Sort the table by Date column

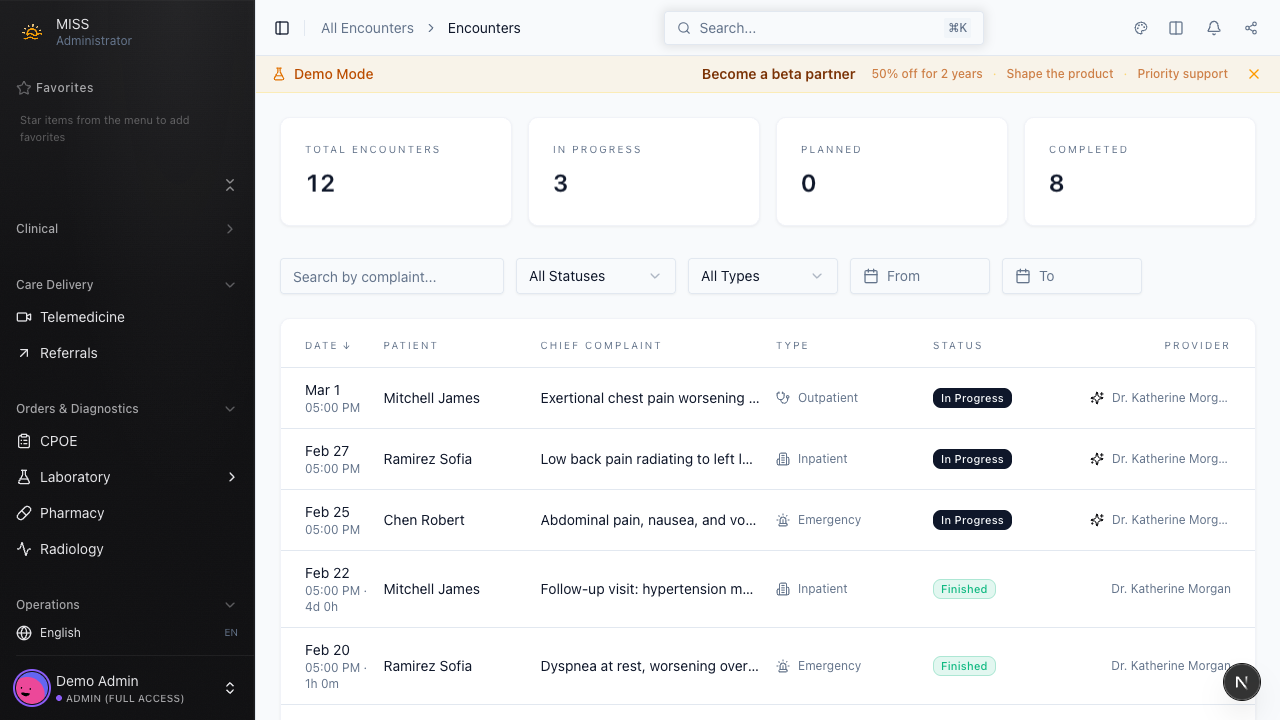tap(327, 345)
